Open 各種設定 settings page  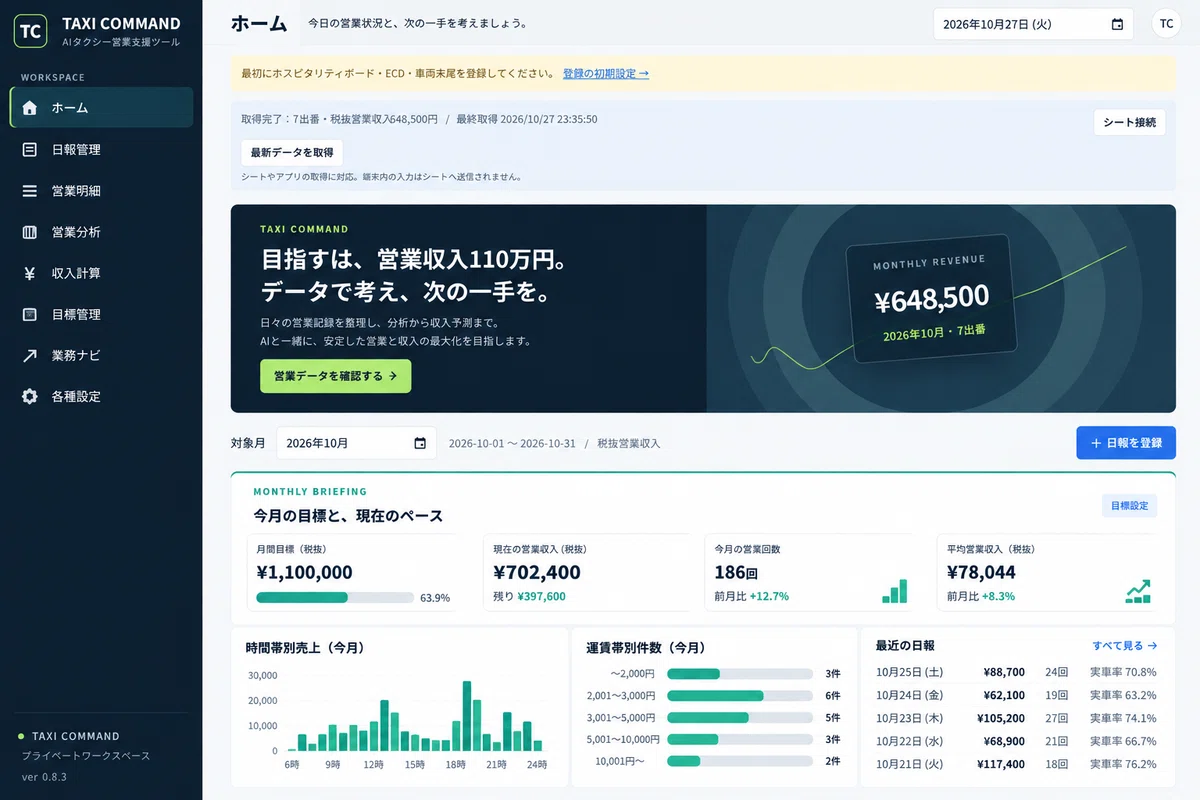[101, 396]
